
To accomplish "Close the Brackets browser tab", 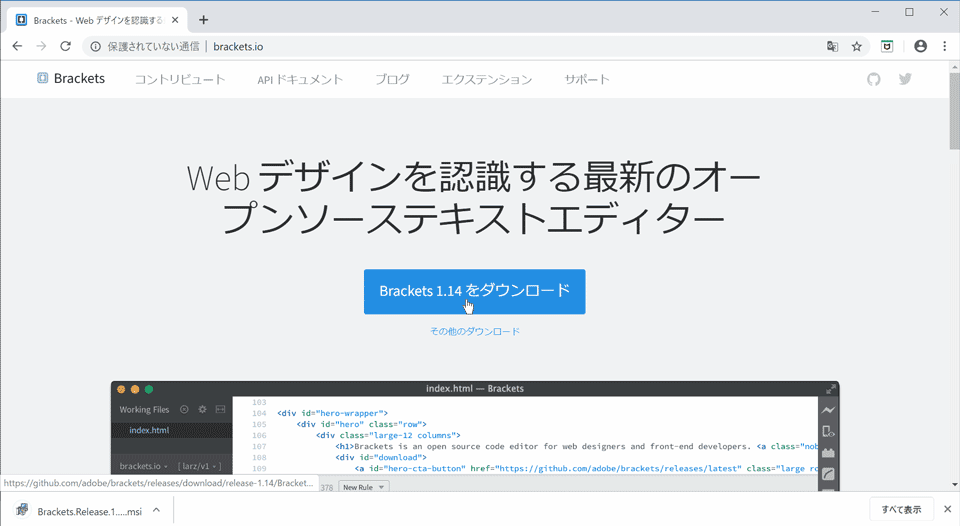I will coord(175,20).
